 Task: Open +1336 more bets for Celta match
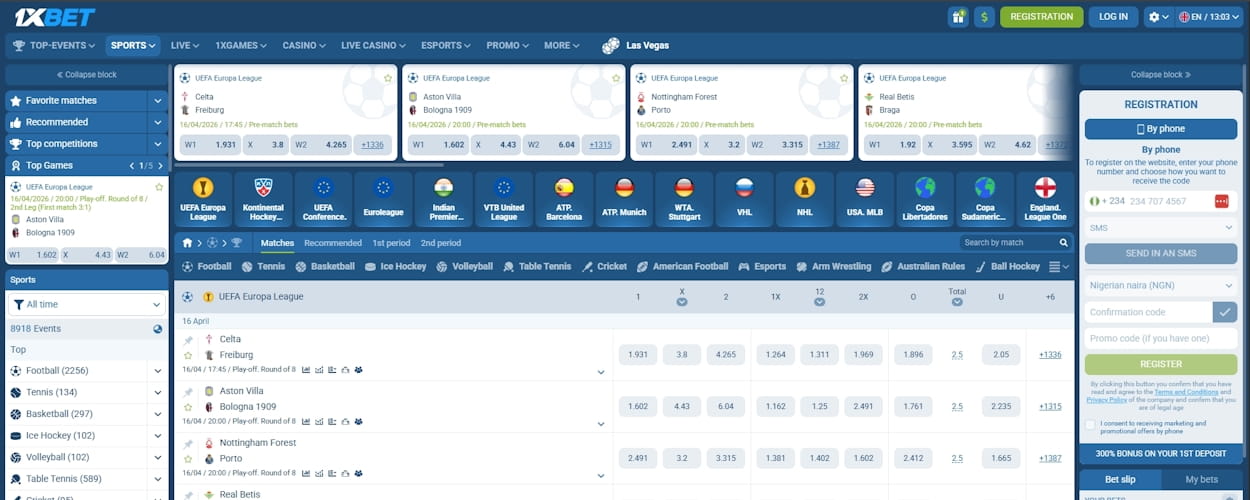pos(1050,355)
